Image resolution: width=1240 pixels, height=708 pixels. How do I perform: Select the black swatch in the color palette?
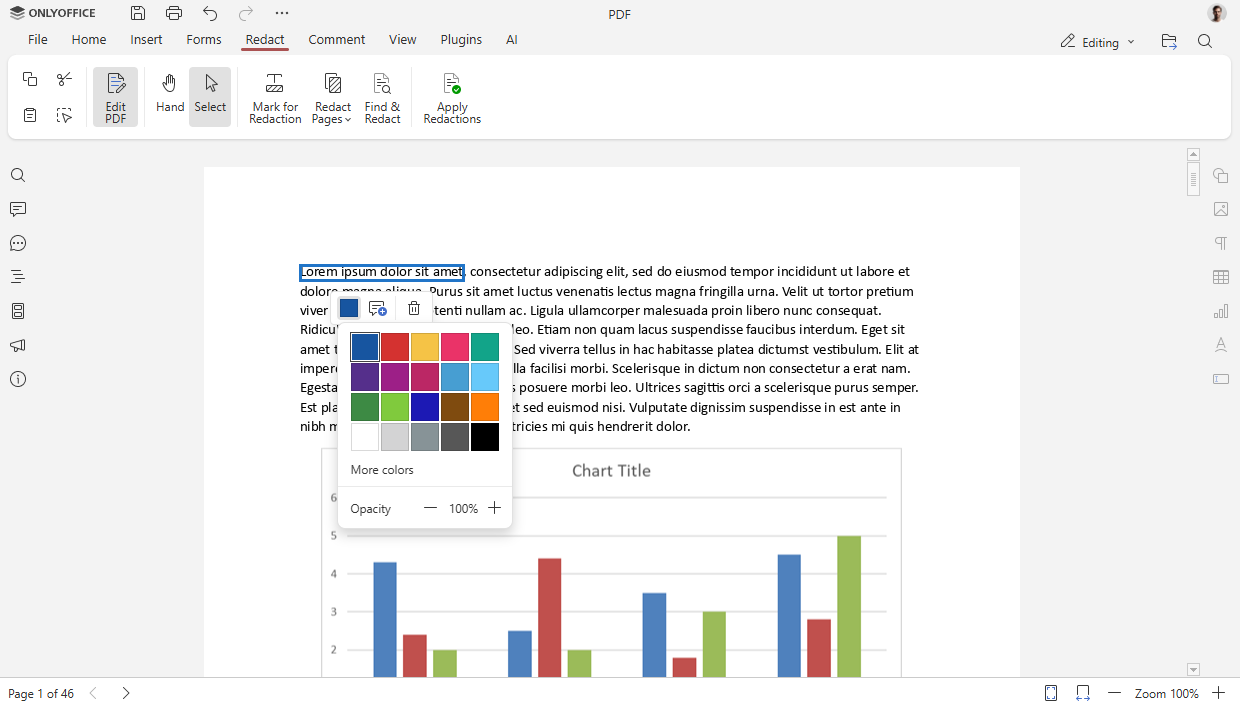click(485, 437)
